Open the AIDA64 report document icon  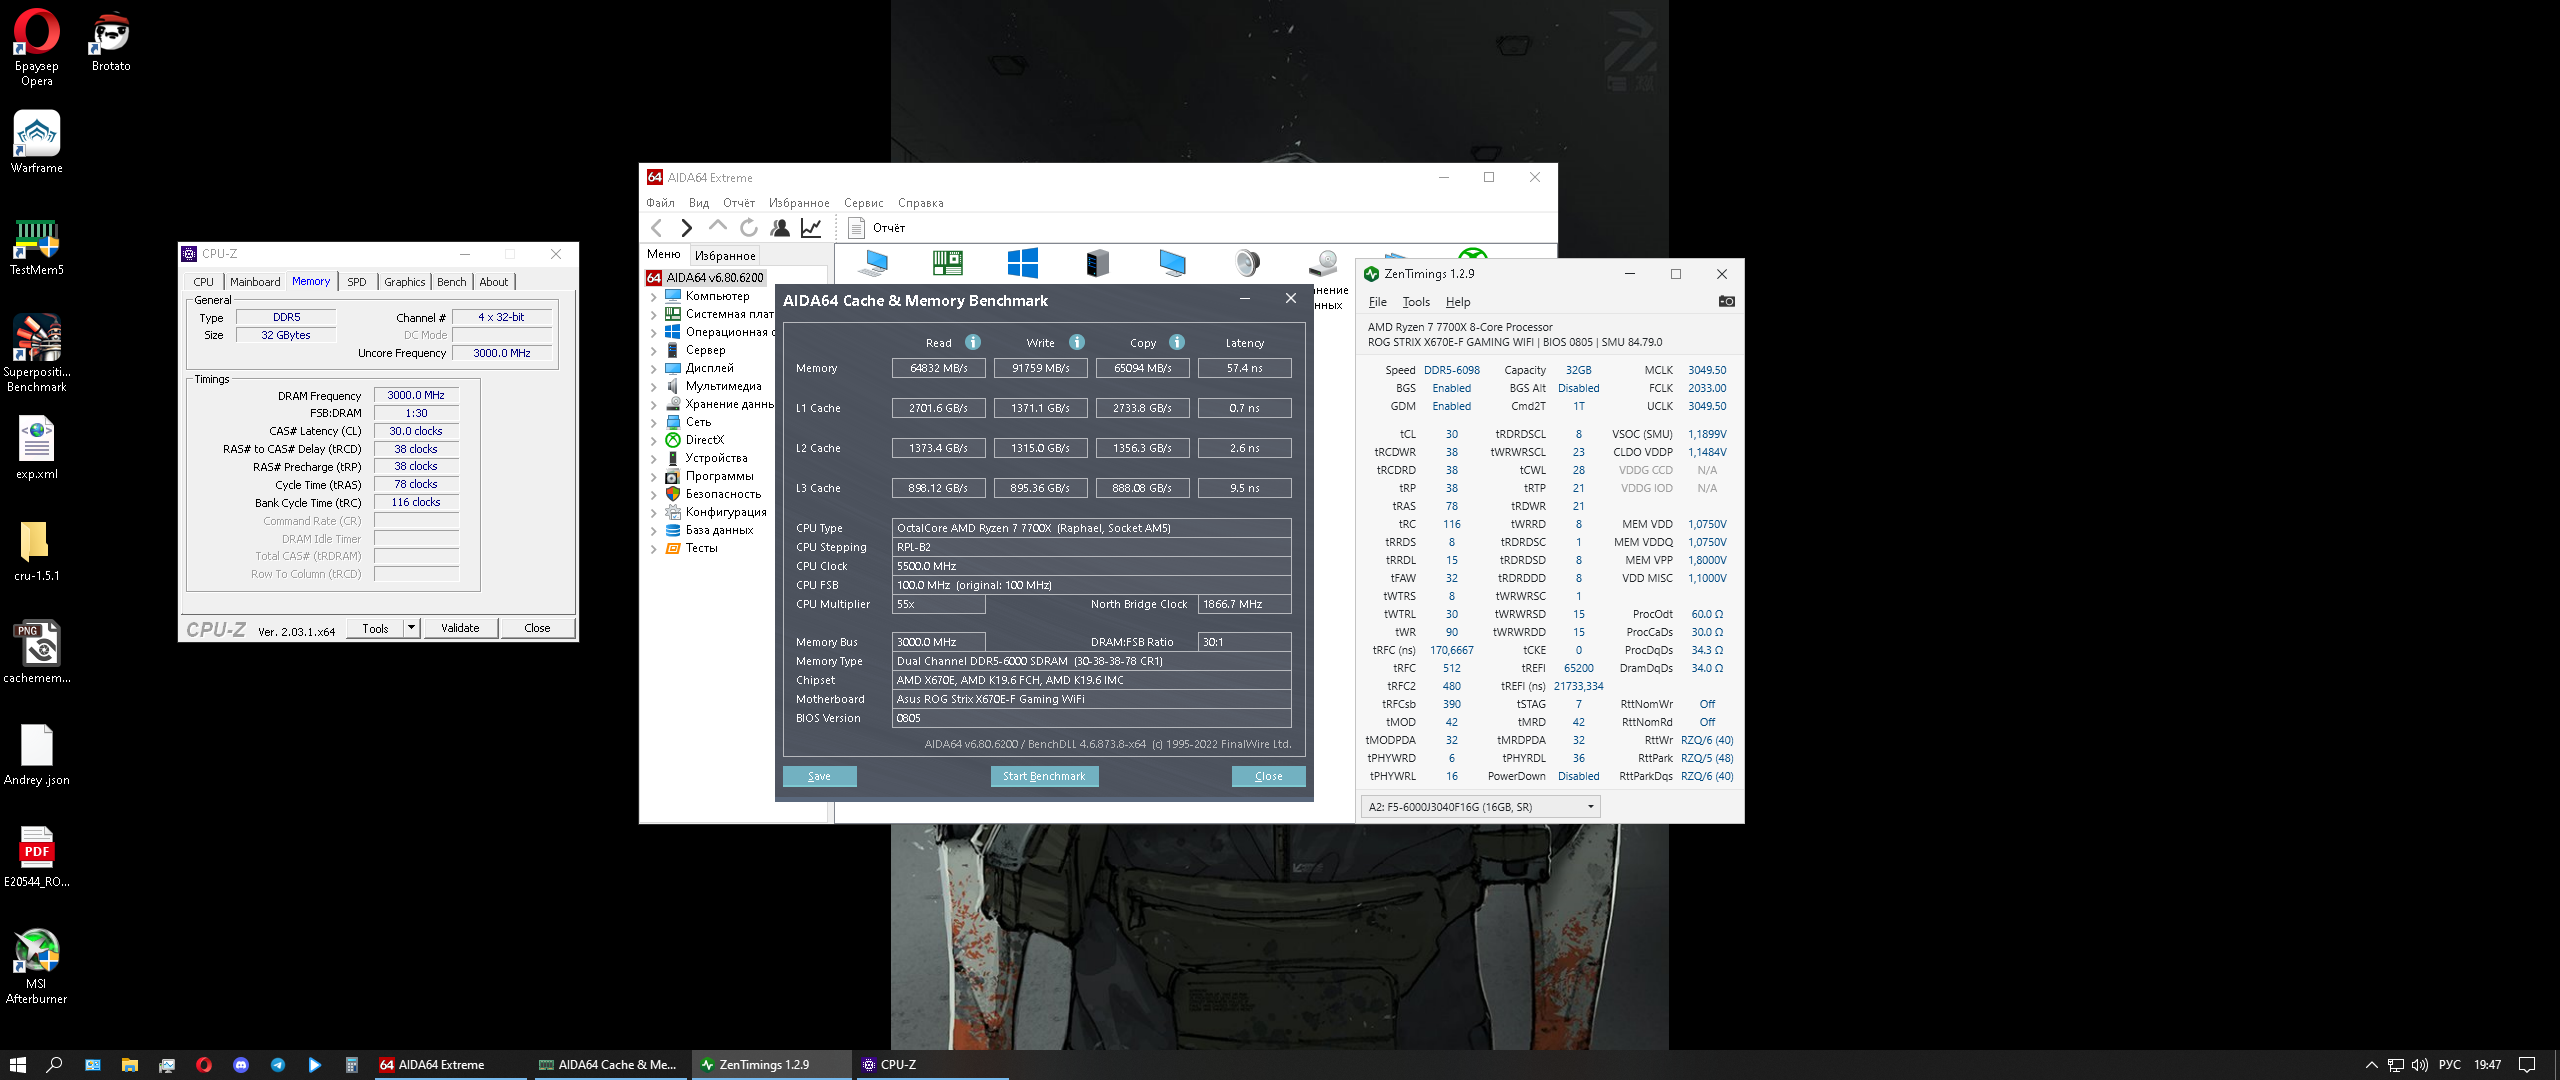pos(857,228)
